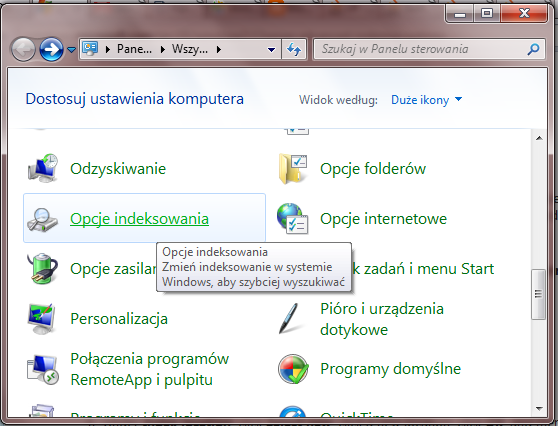Open the Duże ikony view dropdown
Image resolution: width=558 pixels, height=426 pixels.
coord(426,100)
